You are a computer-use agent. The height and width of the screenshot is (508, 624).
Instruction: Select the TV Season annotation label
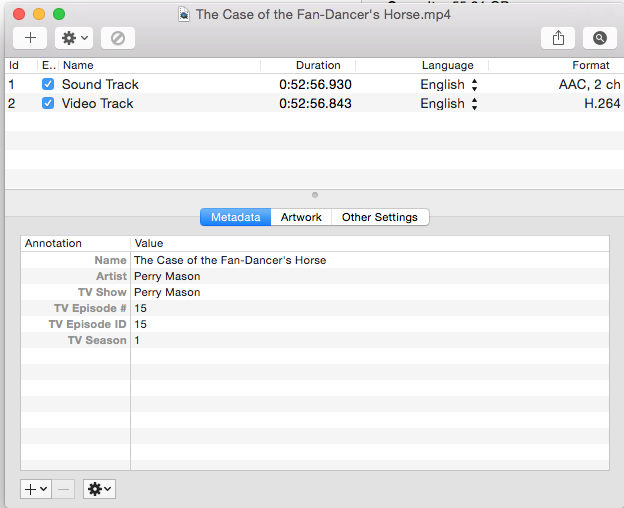pos(97,340)
